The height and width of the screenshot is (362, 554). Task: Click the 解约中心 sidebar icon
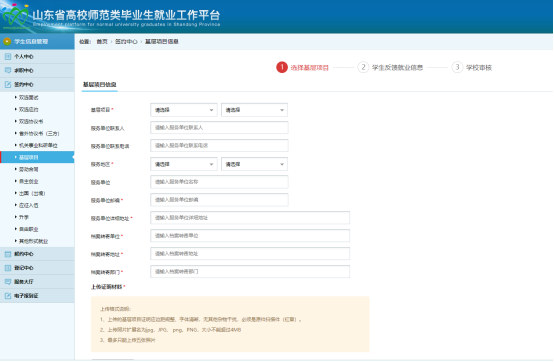pyautogui.click(x=8, y=254)
